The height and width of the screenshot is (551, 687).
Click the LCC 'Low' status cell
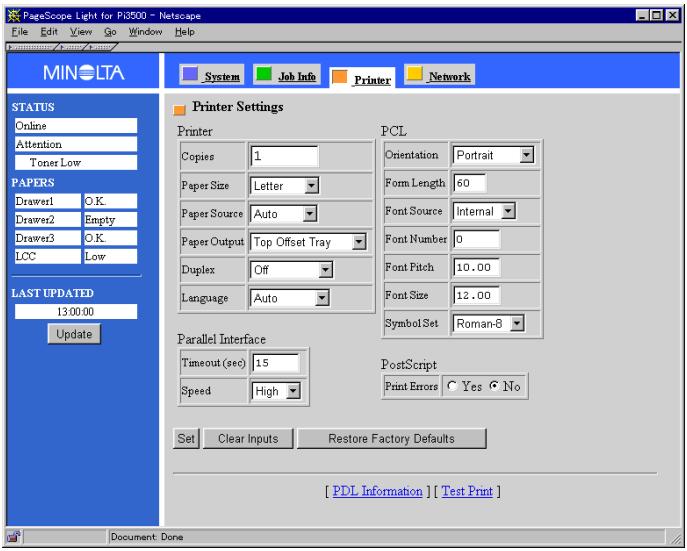[110, 256]
